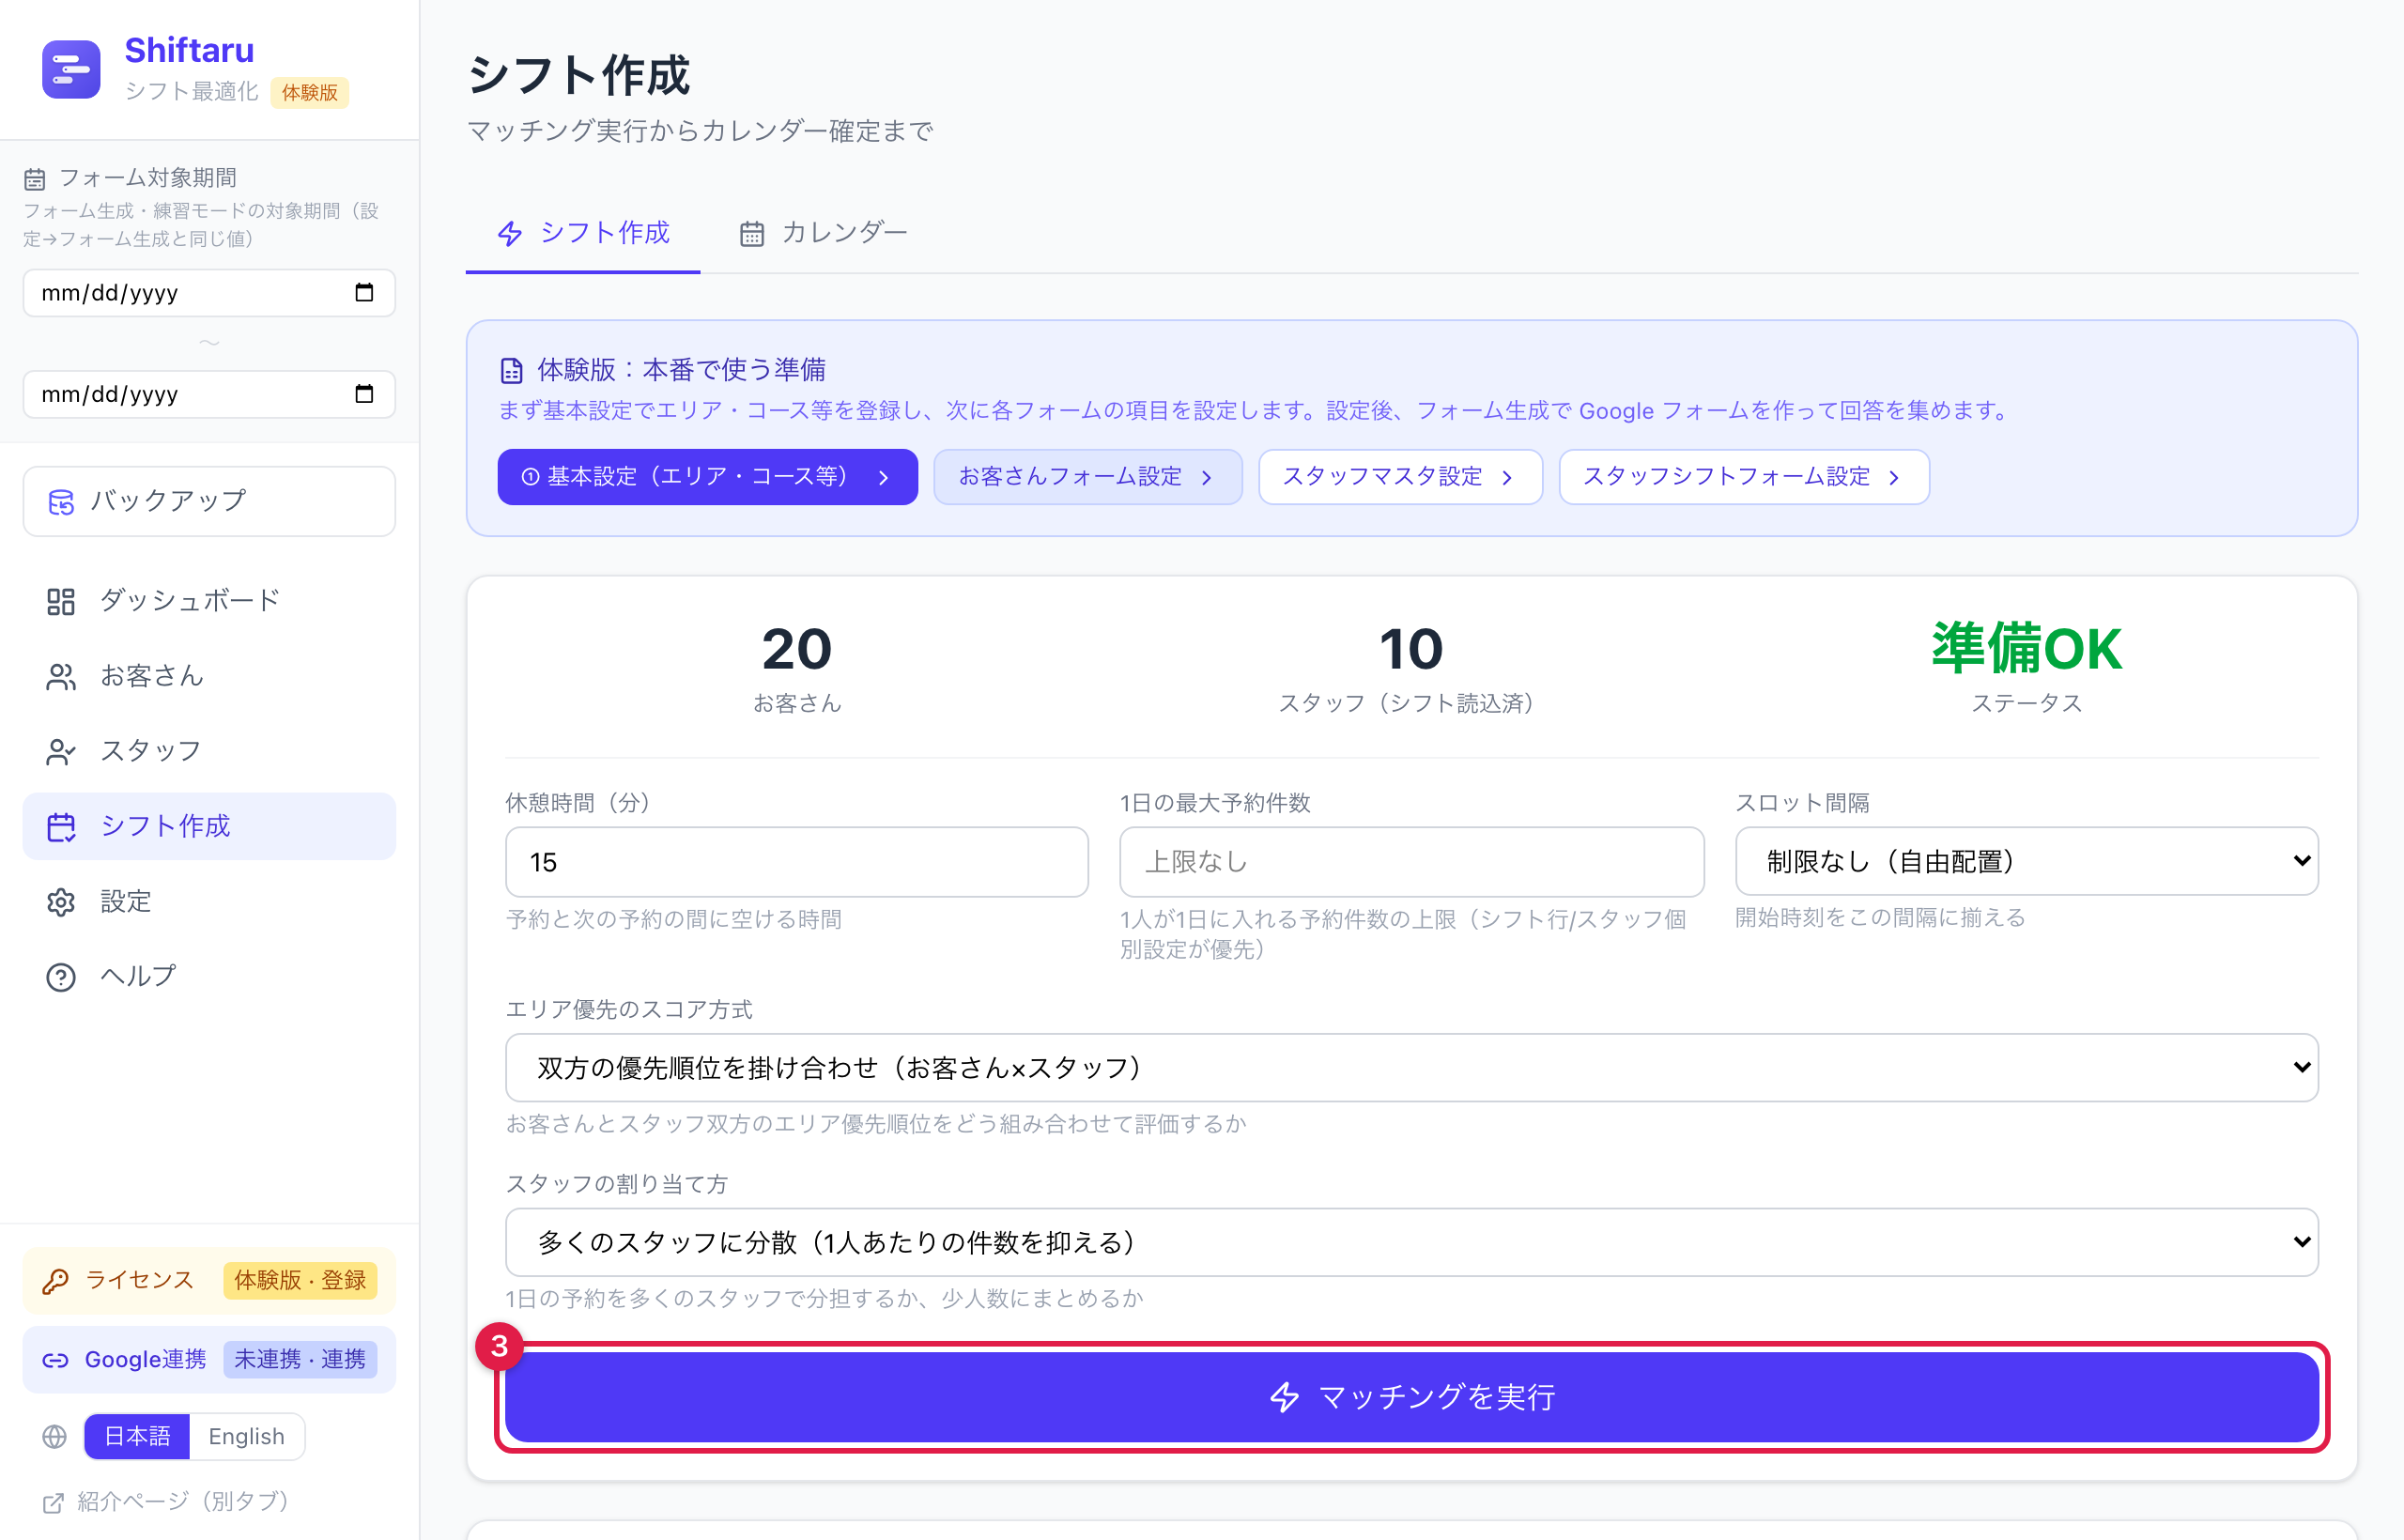Open ヘルプ in the sidebar
Image resolution: width=2404 pixels, height=1540 pixels.
coord(209,977)
